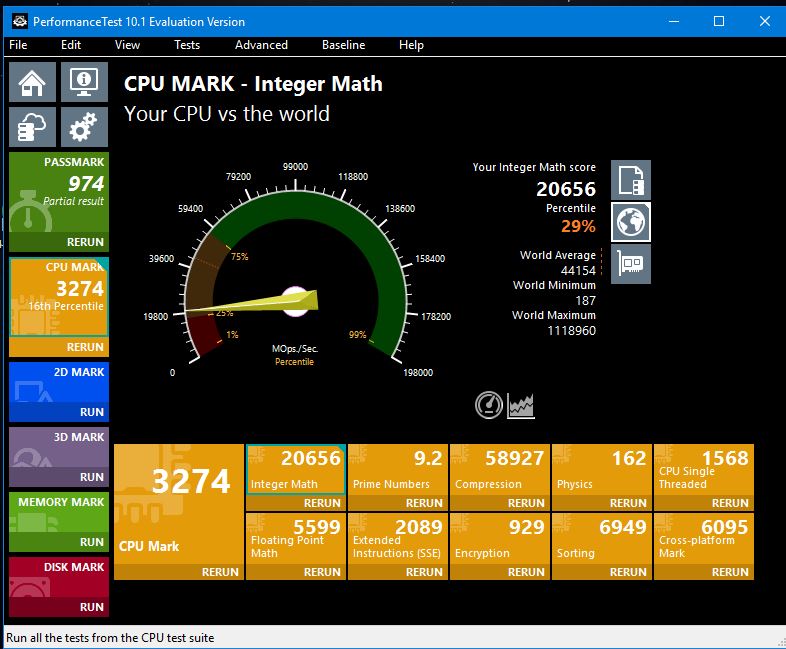Select the Extended Instructions (SSE) 2089 tile
This screenshot has height=649, width=786.
tap(398, 539)
